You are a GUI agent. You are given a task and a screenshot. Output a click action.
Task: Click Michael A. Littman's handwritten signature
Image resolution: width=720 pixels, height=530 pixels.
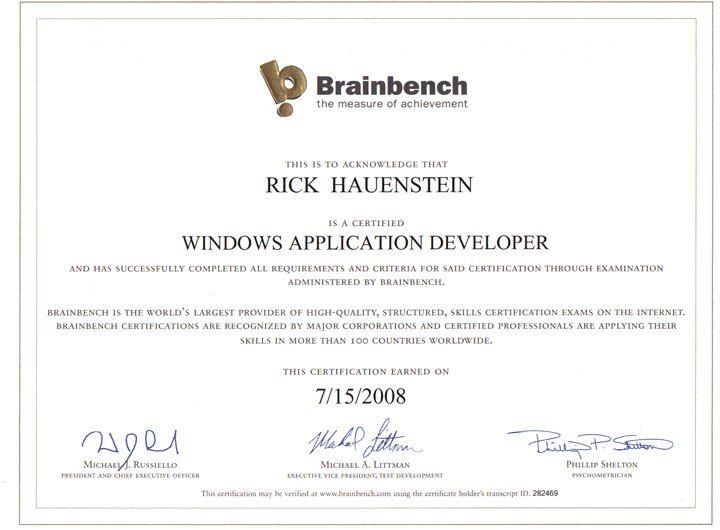click(x=365, y=438)
